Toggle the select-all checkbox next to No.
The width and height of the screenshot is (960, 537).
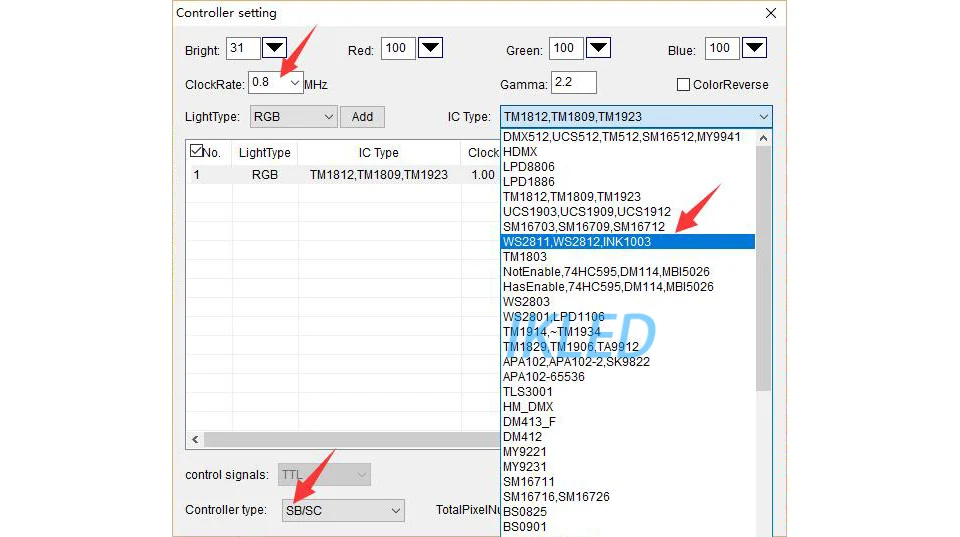click(x=196, y=151)
